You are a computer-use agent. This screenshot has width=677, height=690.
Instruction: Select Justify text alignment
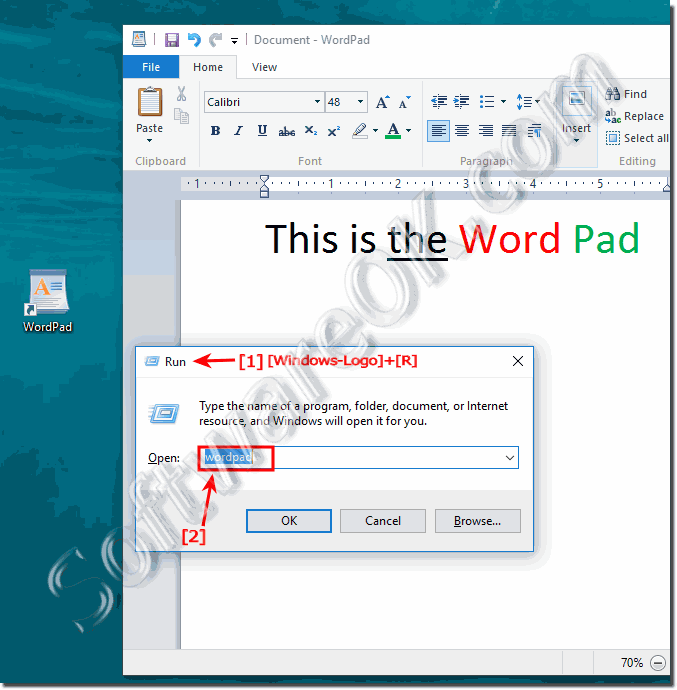(509, 131)
